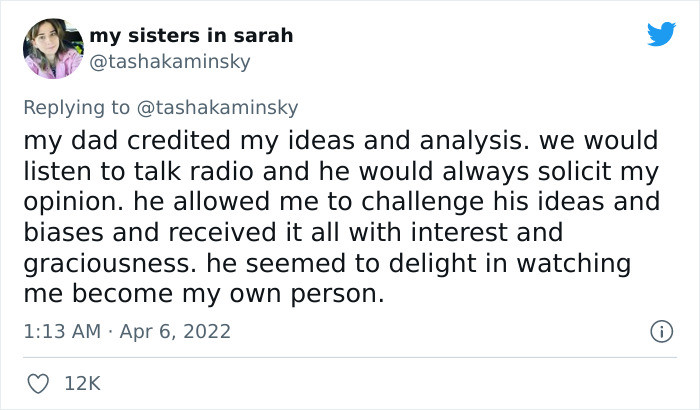Open the info circle icon

pyautogui.click(x=660, y=330)
